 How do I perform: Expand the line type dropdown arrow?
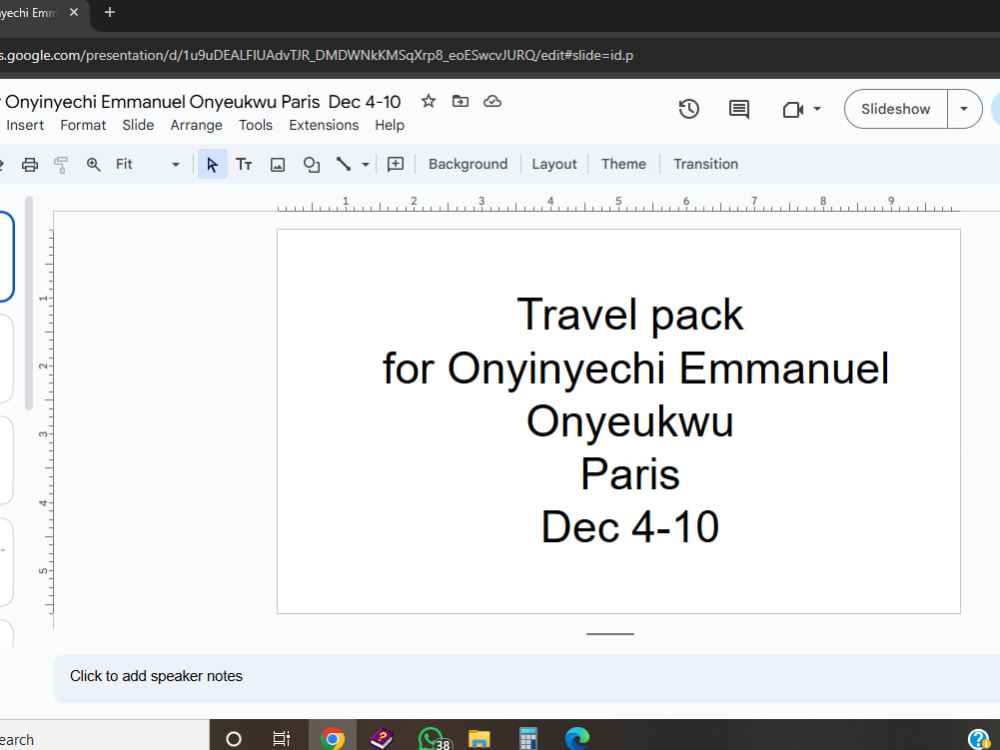365,165
